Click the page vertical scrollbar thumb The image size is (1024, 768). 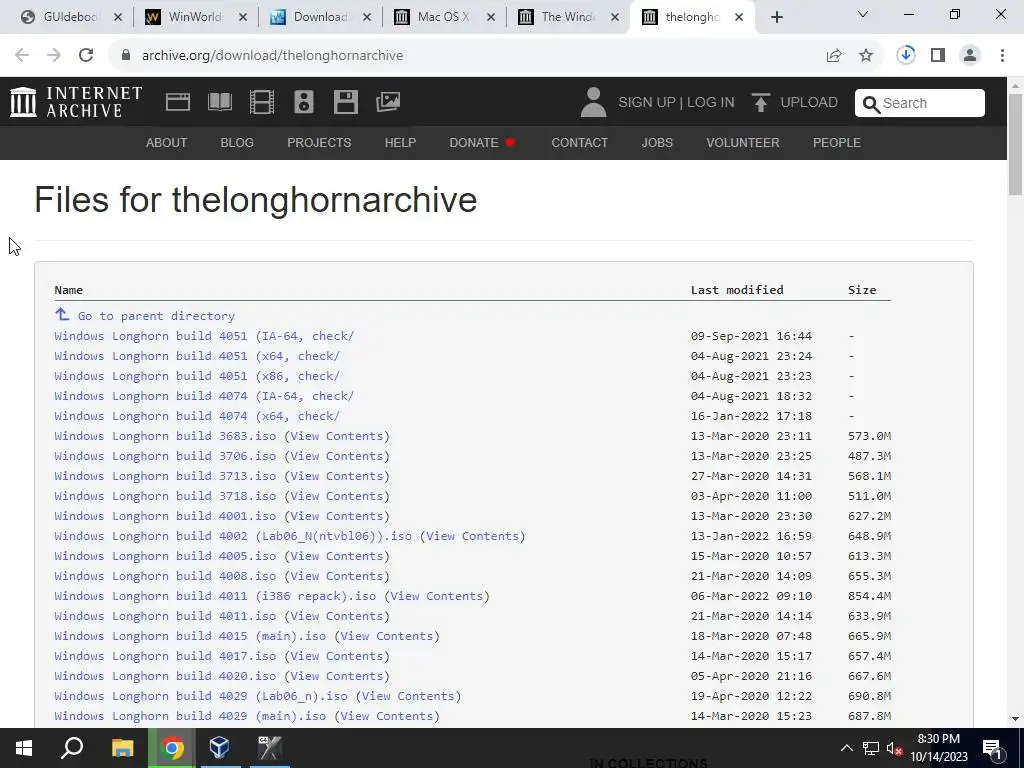coord(1015,144)
